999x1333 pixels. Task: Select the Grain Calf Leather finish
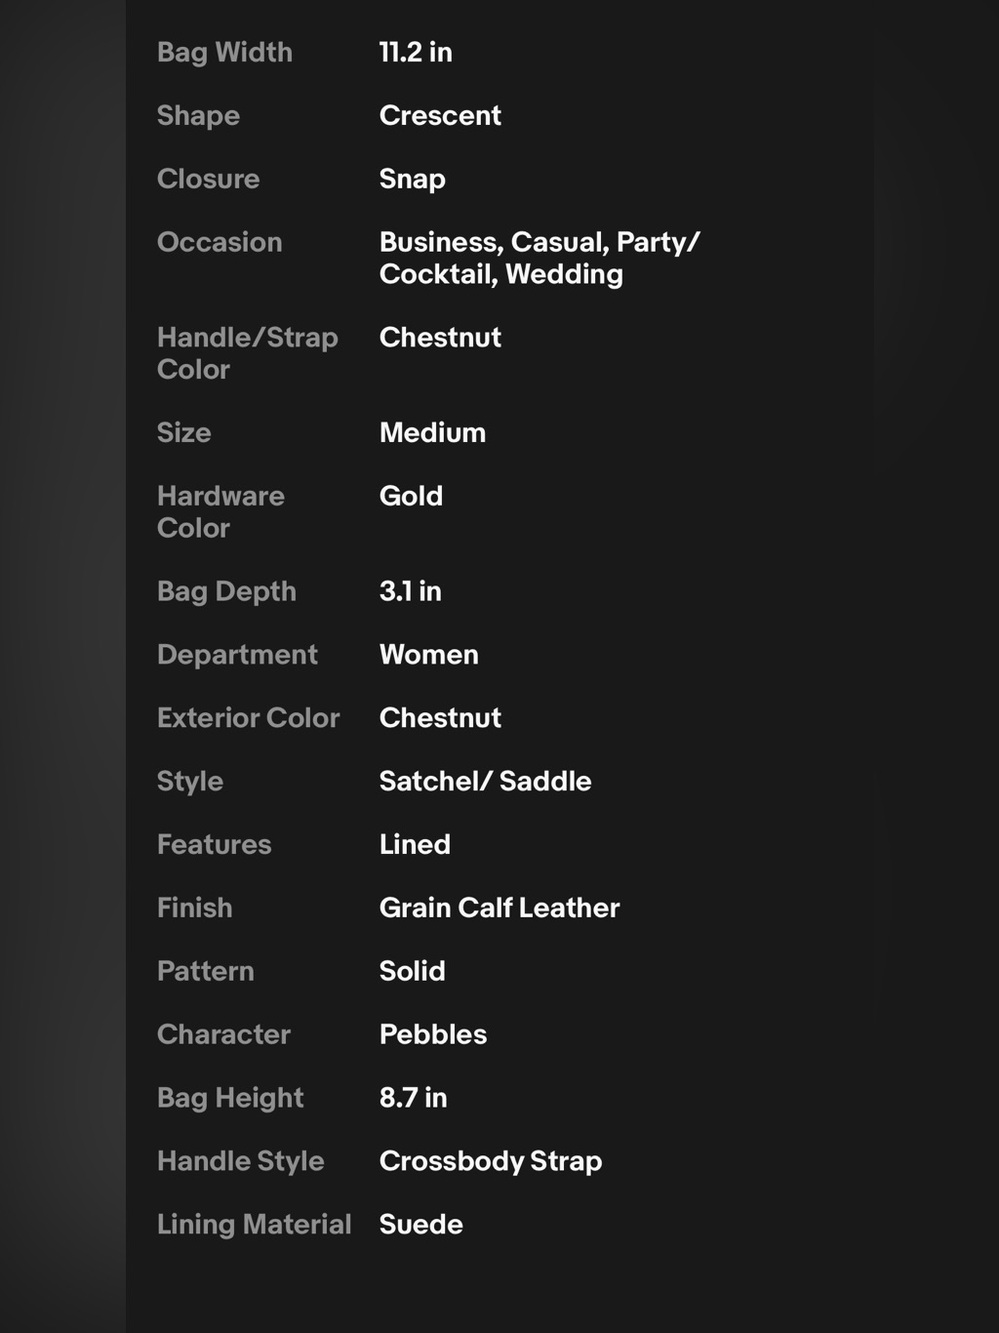499,908
